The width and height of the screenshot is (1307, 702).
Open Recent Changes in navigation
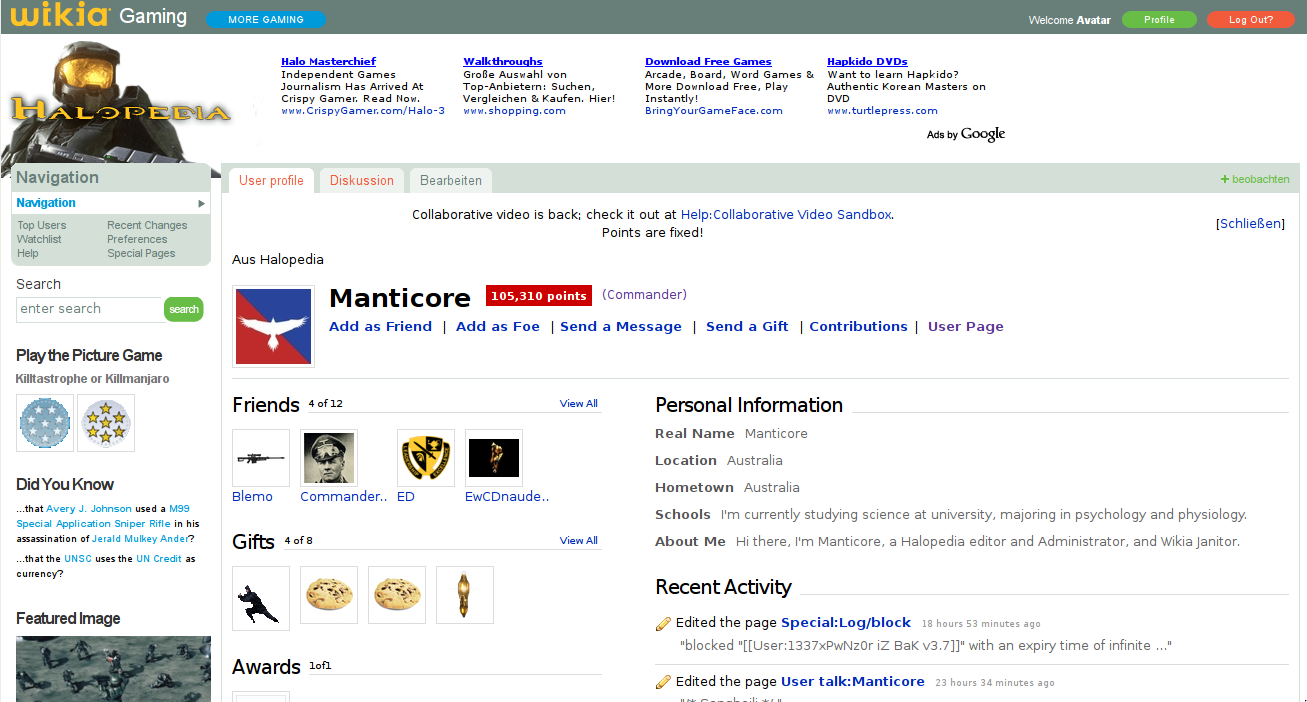[x=147, y=226]
